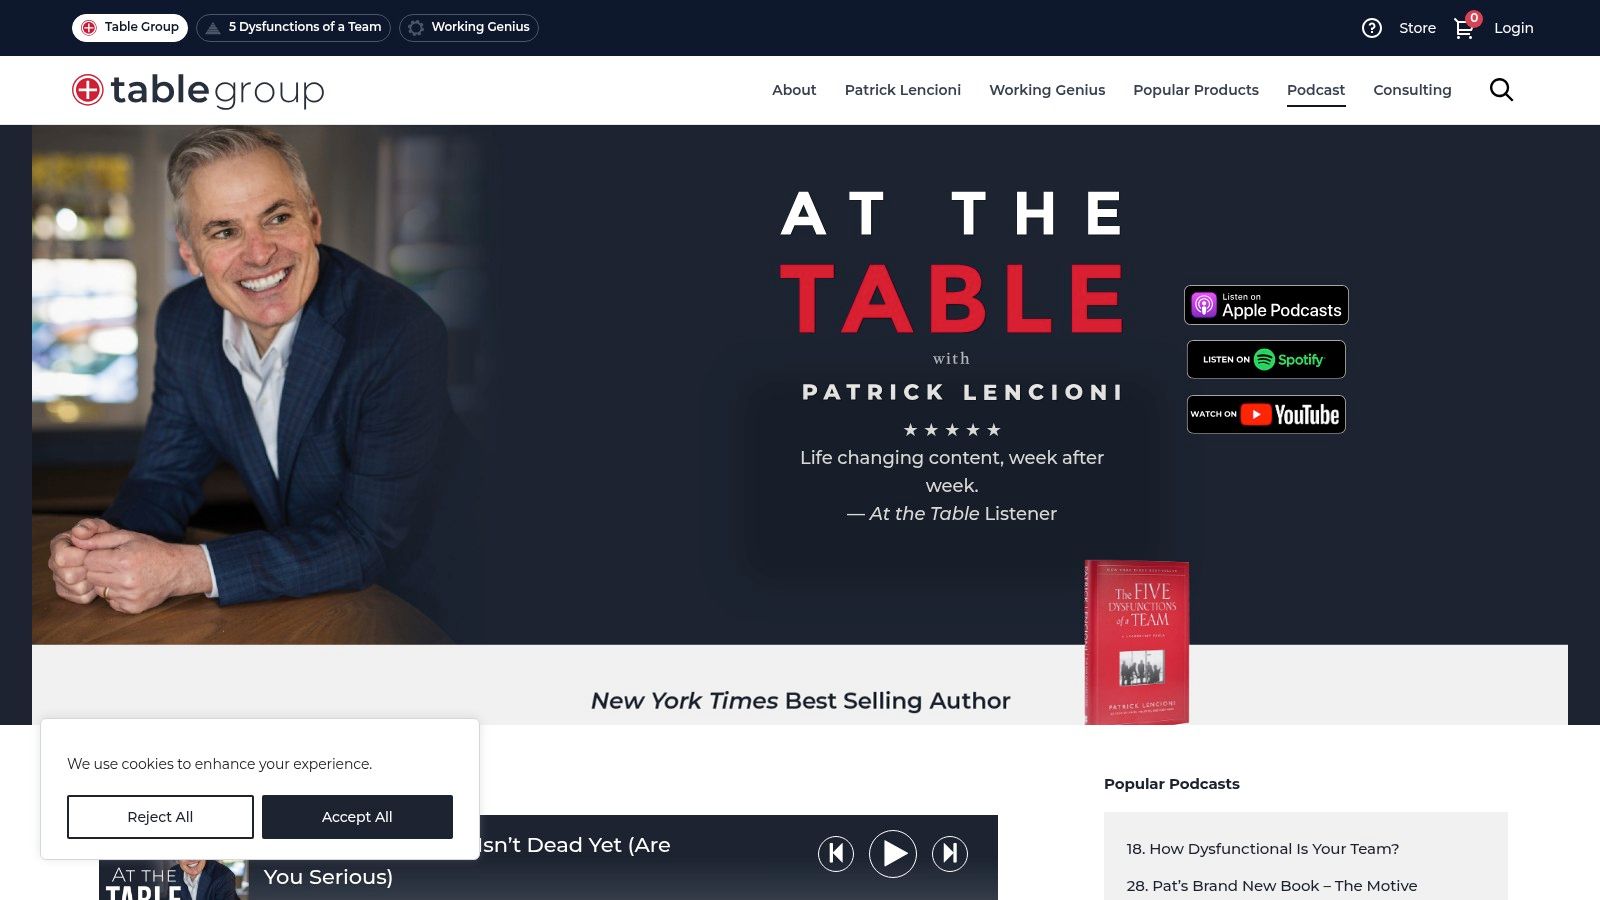Play the podcast episode
Screen dimensions: 1600x900
pos(893,853)
